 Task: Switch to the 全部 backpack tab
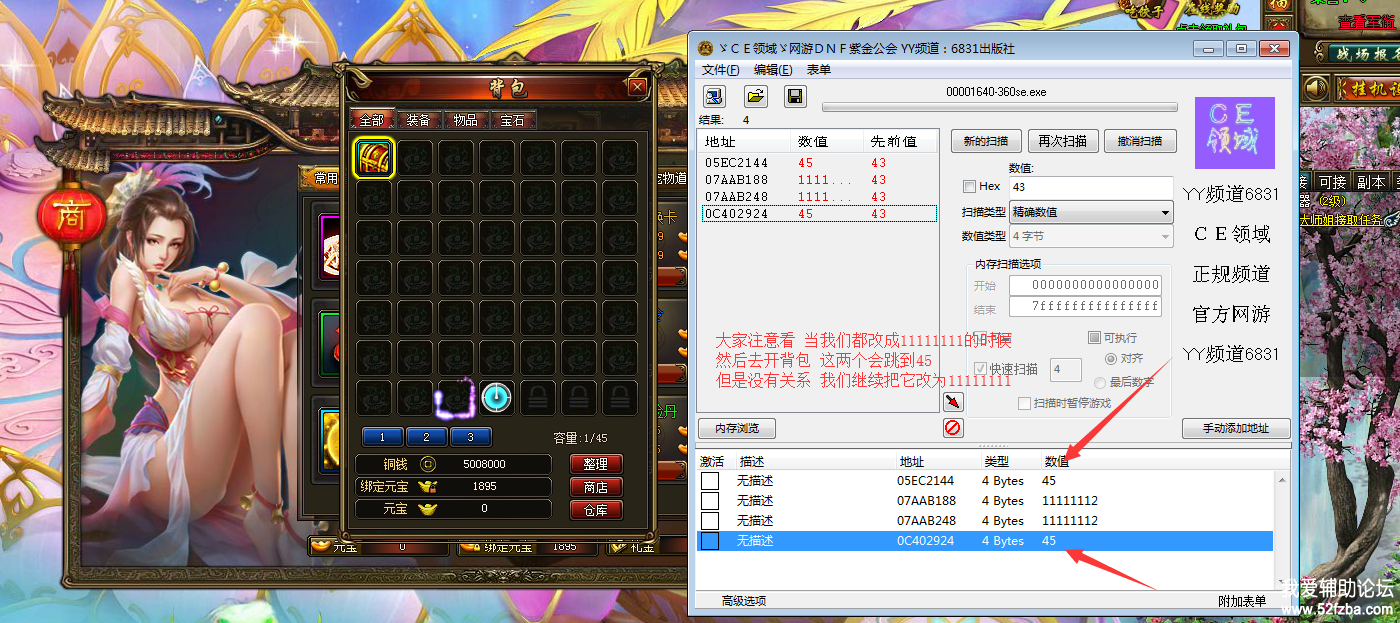tap(372, 120)
